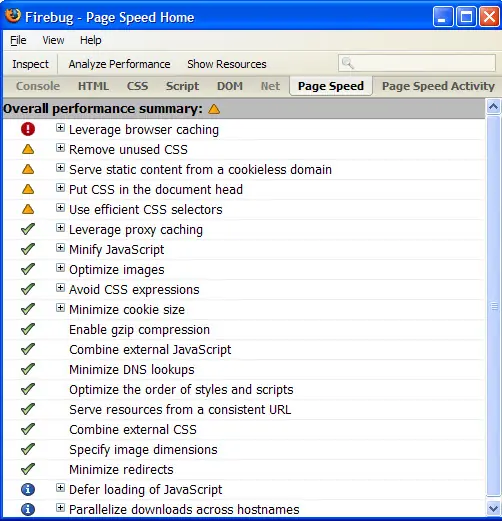Screen dimensions: 502x521
Task: Click the warning triangle next to Remove unused CSS
Action: tap(28, 149)
